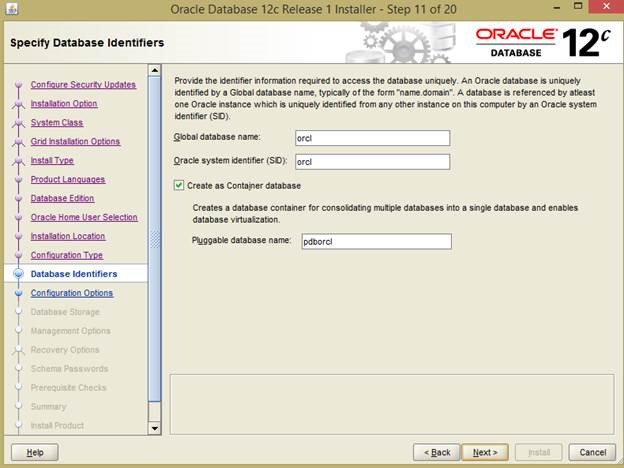Click the Configure Security Updates step bullet icon

point(18,84)
